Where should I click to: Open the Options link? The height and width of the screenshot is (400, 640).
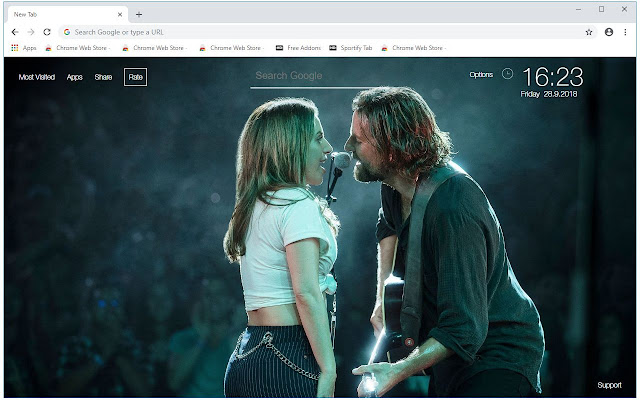pos(481,74)
